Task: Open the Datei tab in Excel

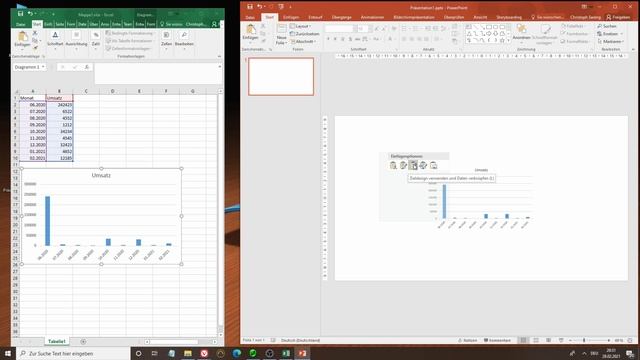Action: tap(21, 24)
